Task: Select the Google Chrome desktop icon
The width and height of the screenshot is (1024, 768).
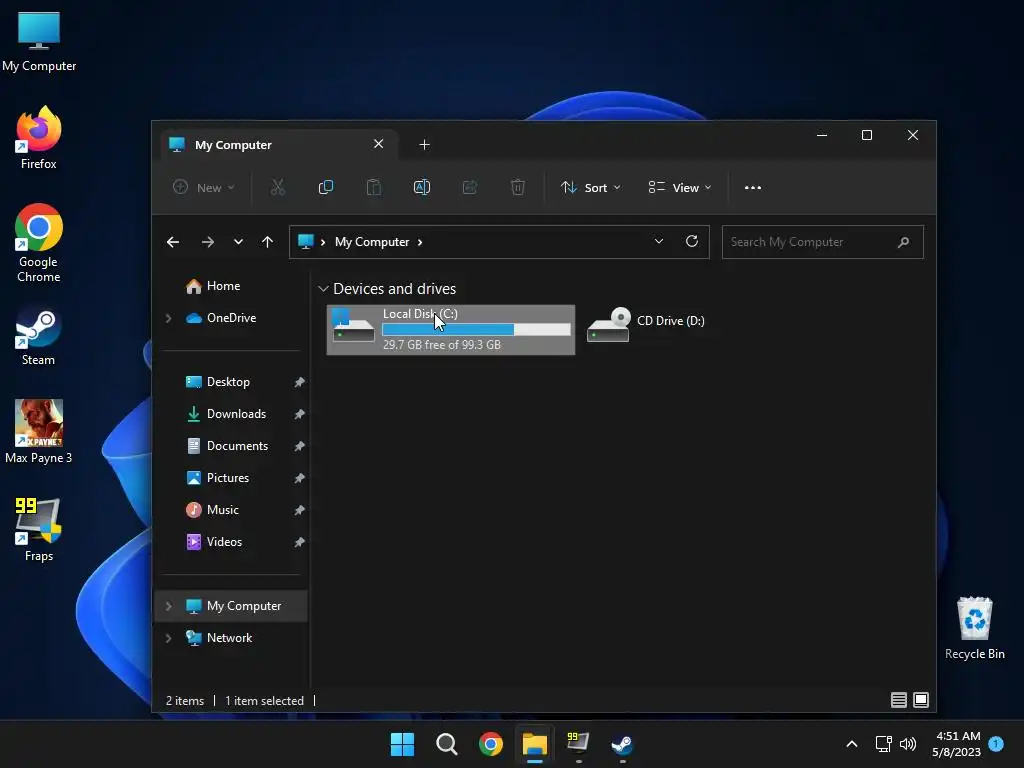Action: (x=39, y=243)
